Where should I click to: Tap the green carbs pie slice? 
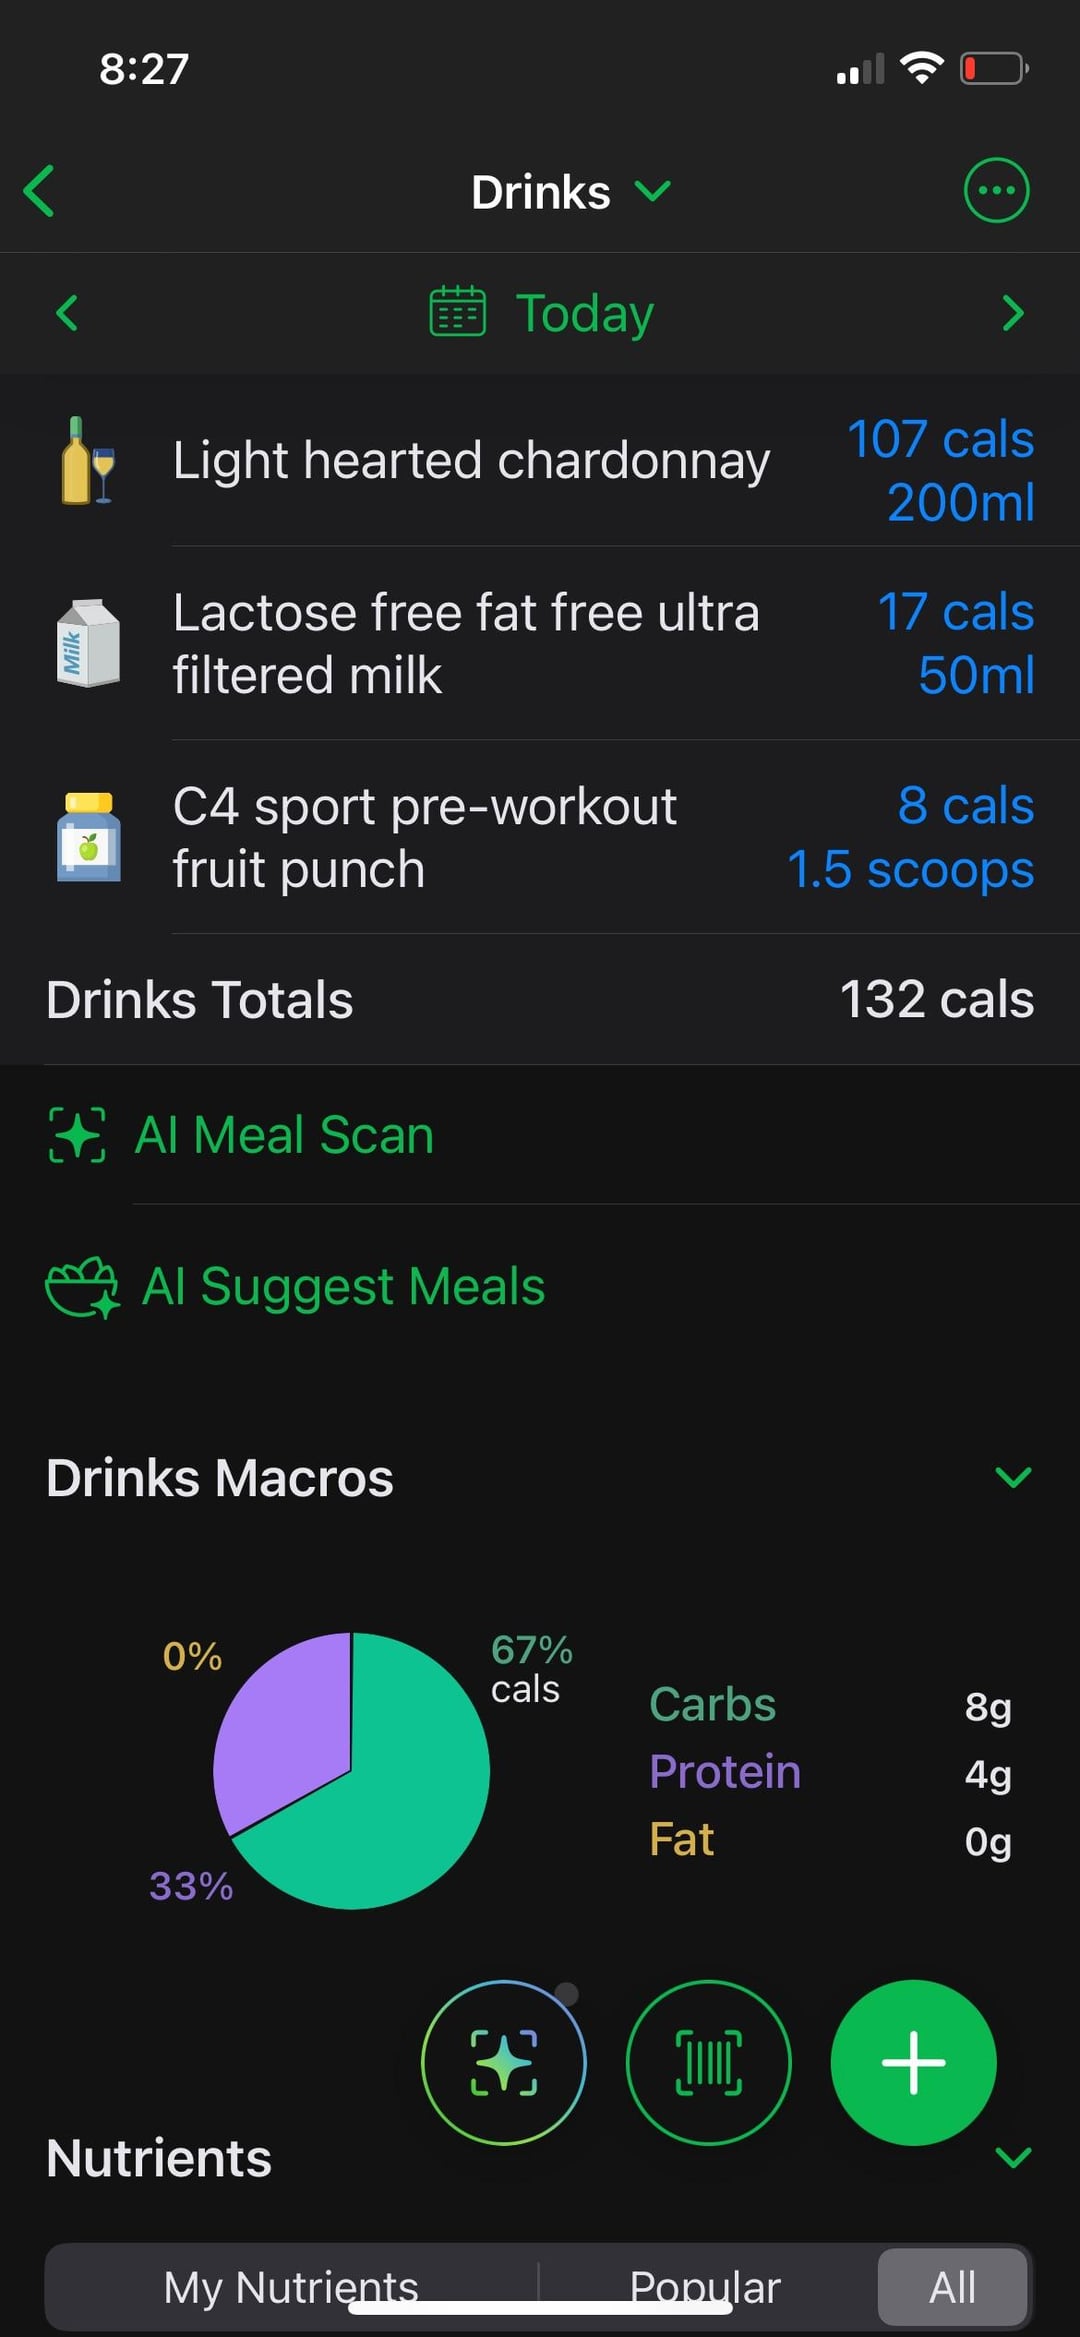tap(400, 1800)
